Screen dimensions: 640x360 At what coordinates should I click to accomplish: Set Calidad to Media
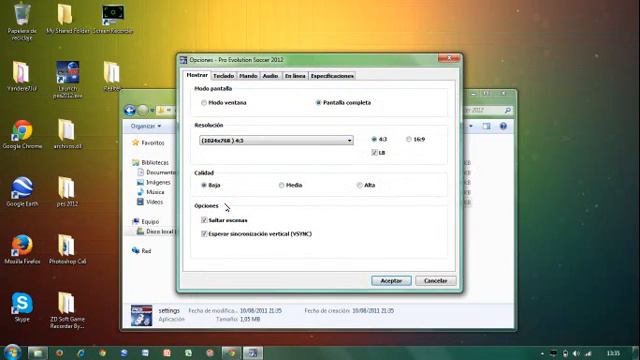[281, 185]
